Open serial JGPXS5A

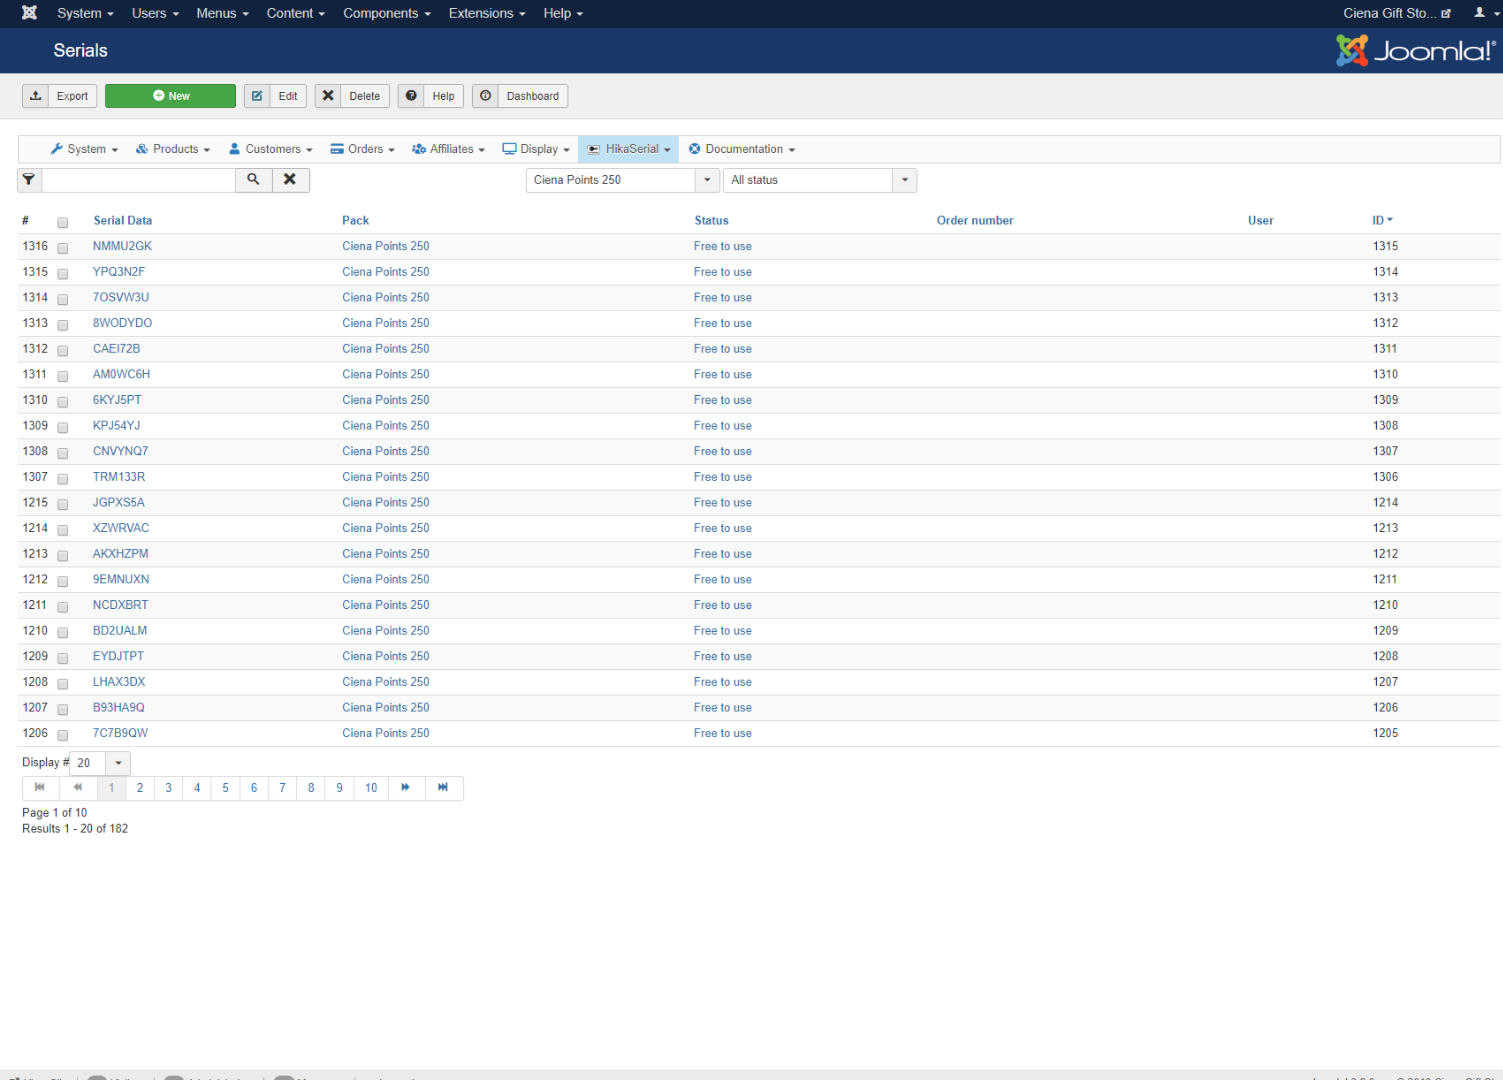click(119, 503)
